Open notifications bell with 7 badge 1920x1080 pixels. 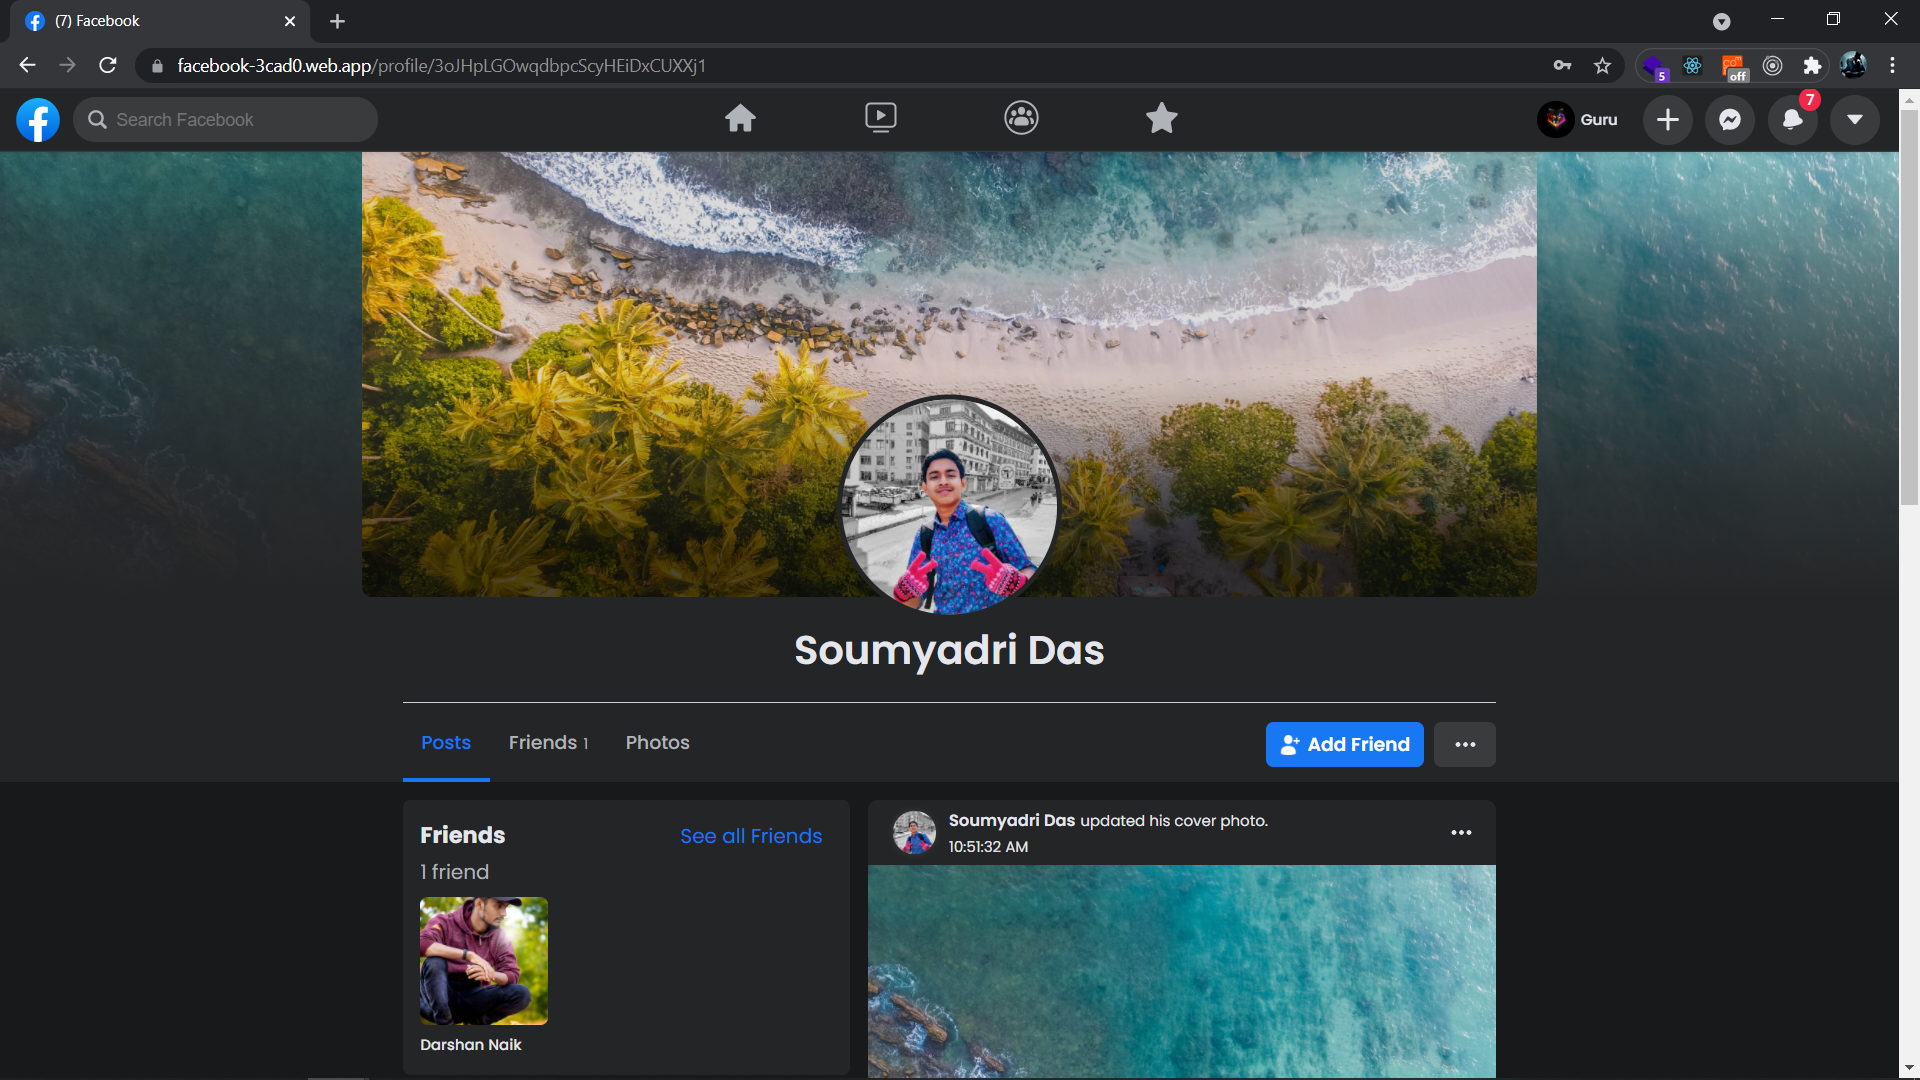[x=1793, y=120]
